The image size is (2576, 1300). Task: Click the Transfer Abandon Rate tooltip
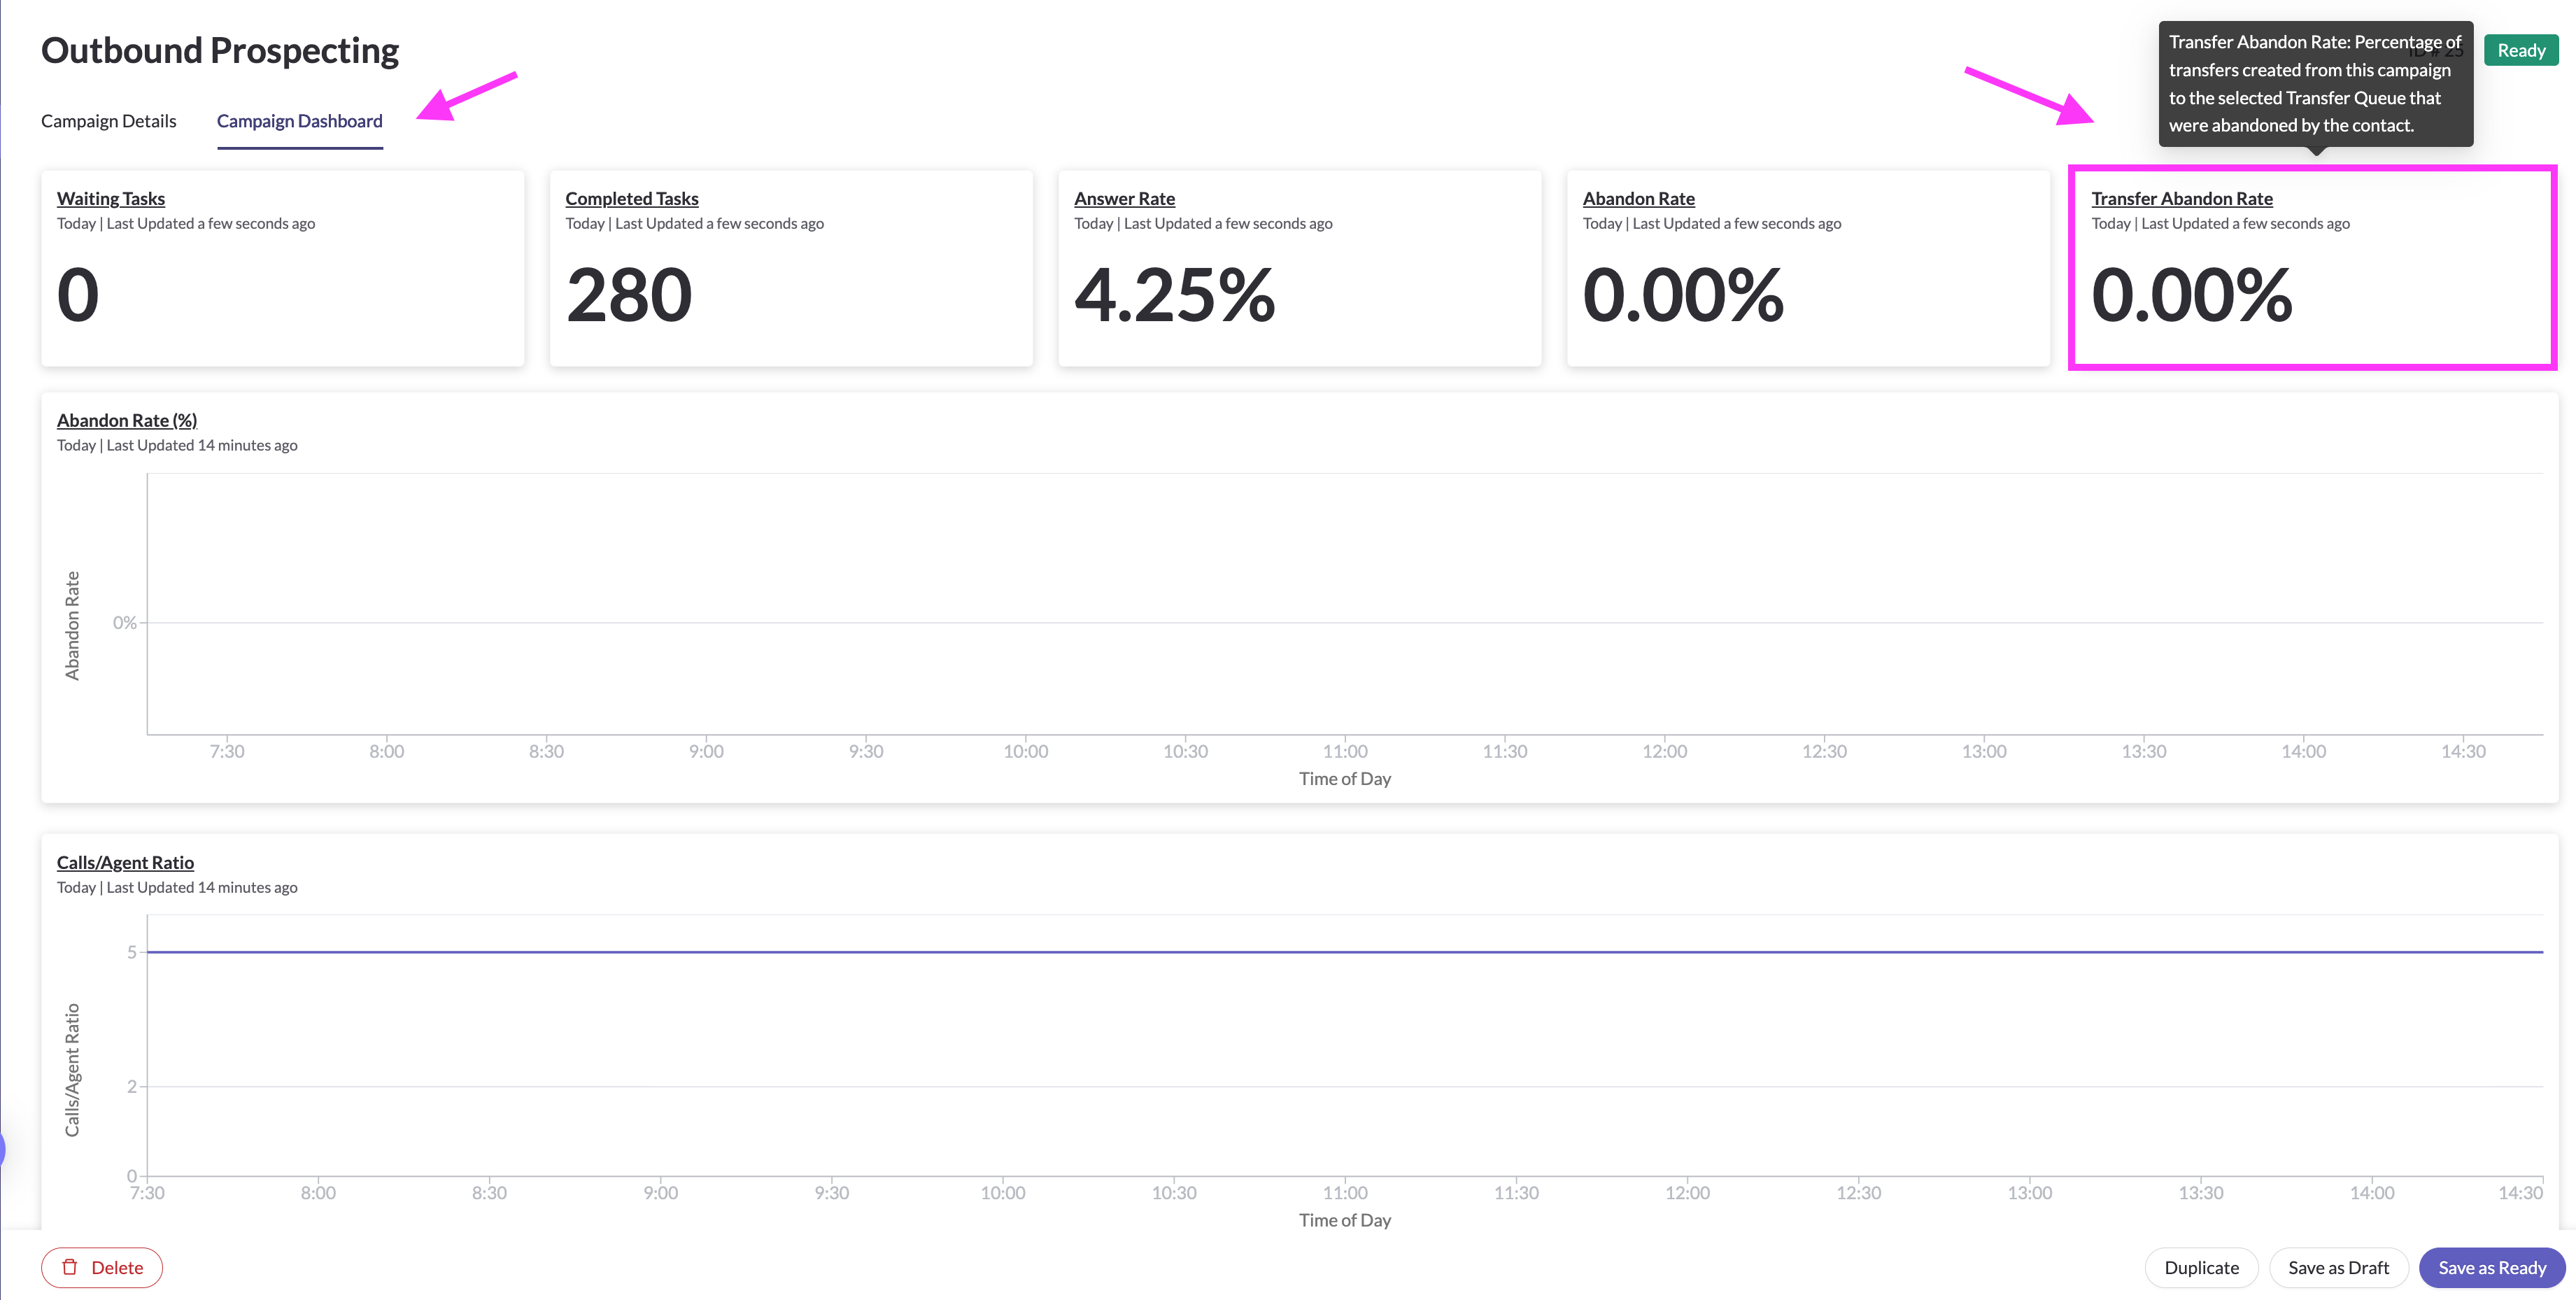point(2314,84)
